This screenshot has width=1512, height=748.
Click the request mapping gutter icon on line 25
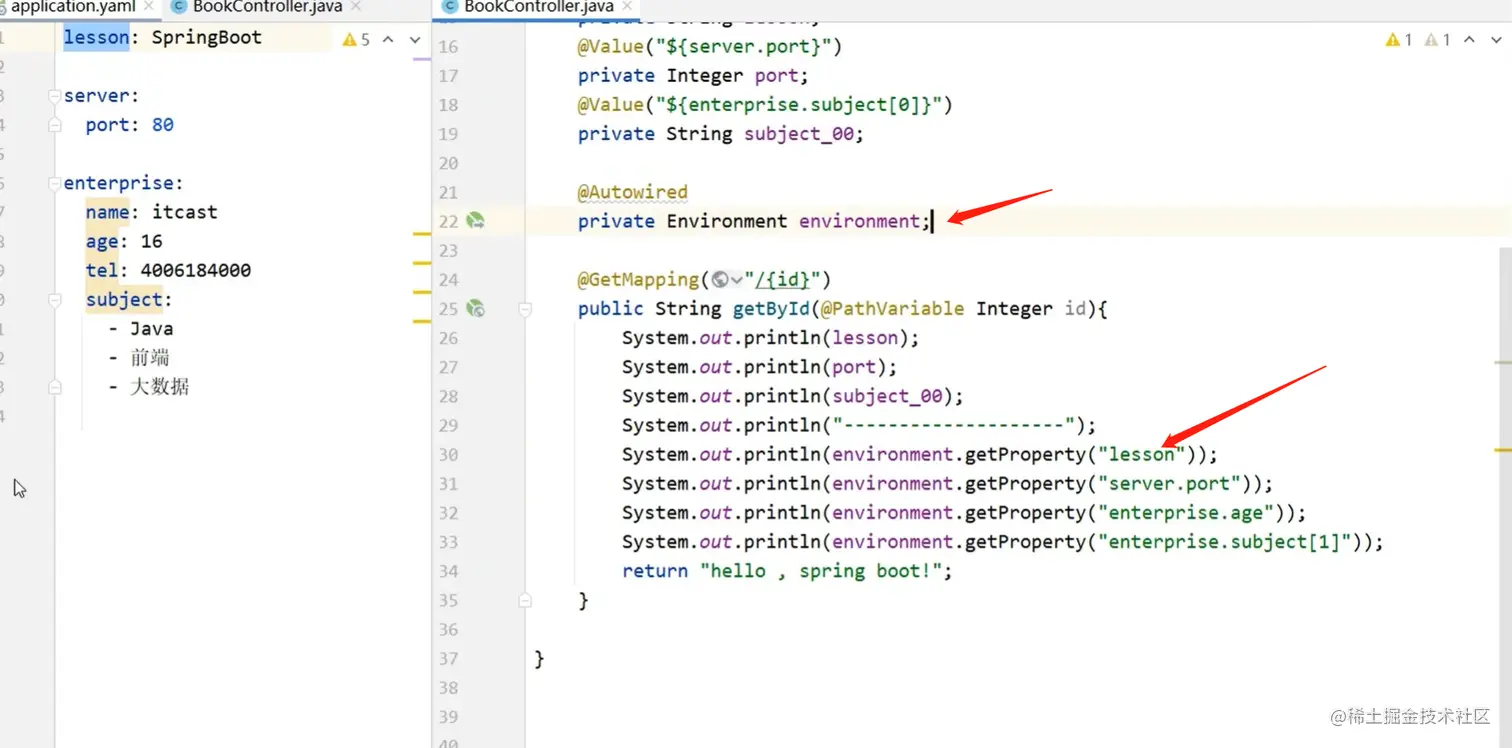475,309
